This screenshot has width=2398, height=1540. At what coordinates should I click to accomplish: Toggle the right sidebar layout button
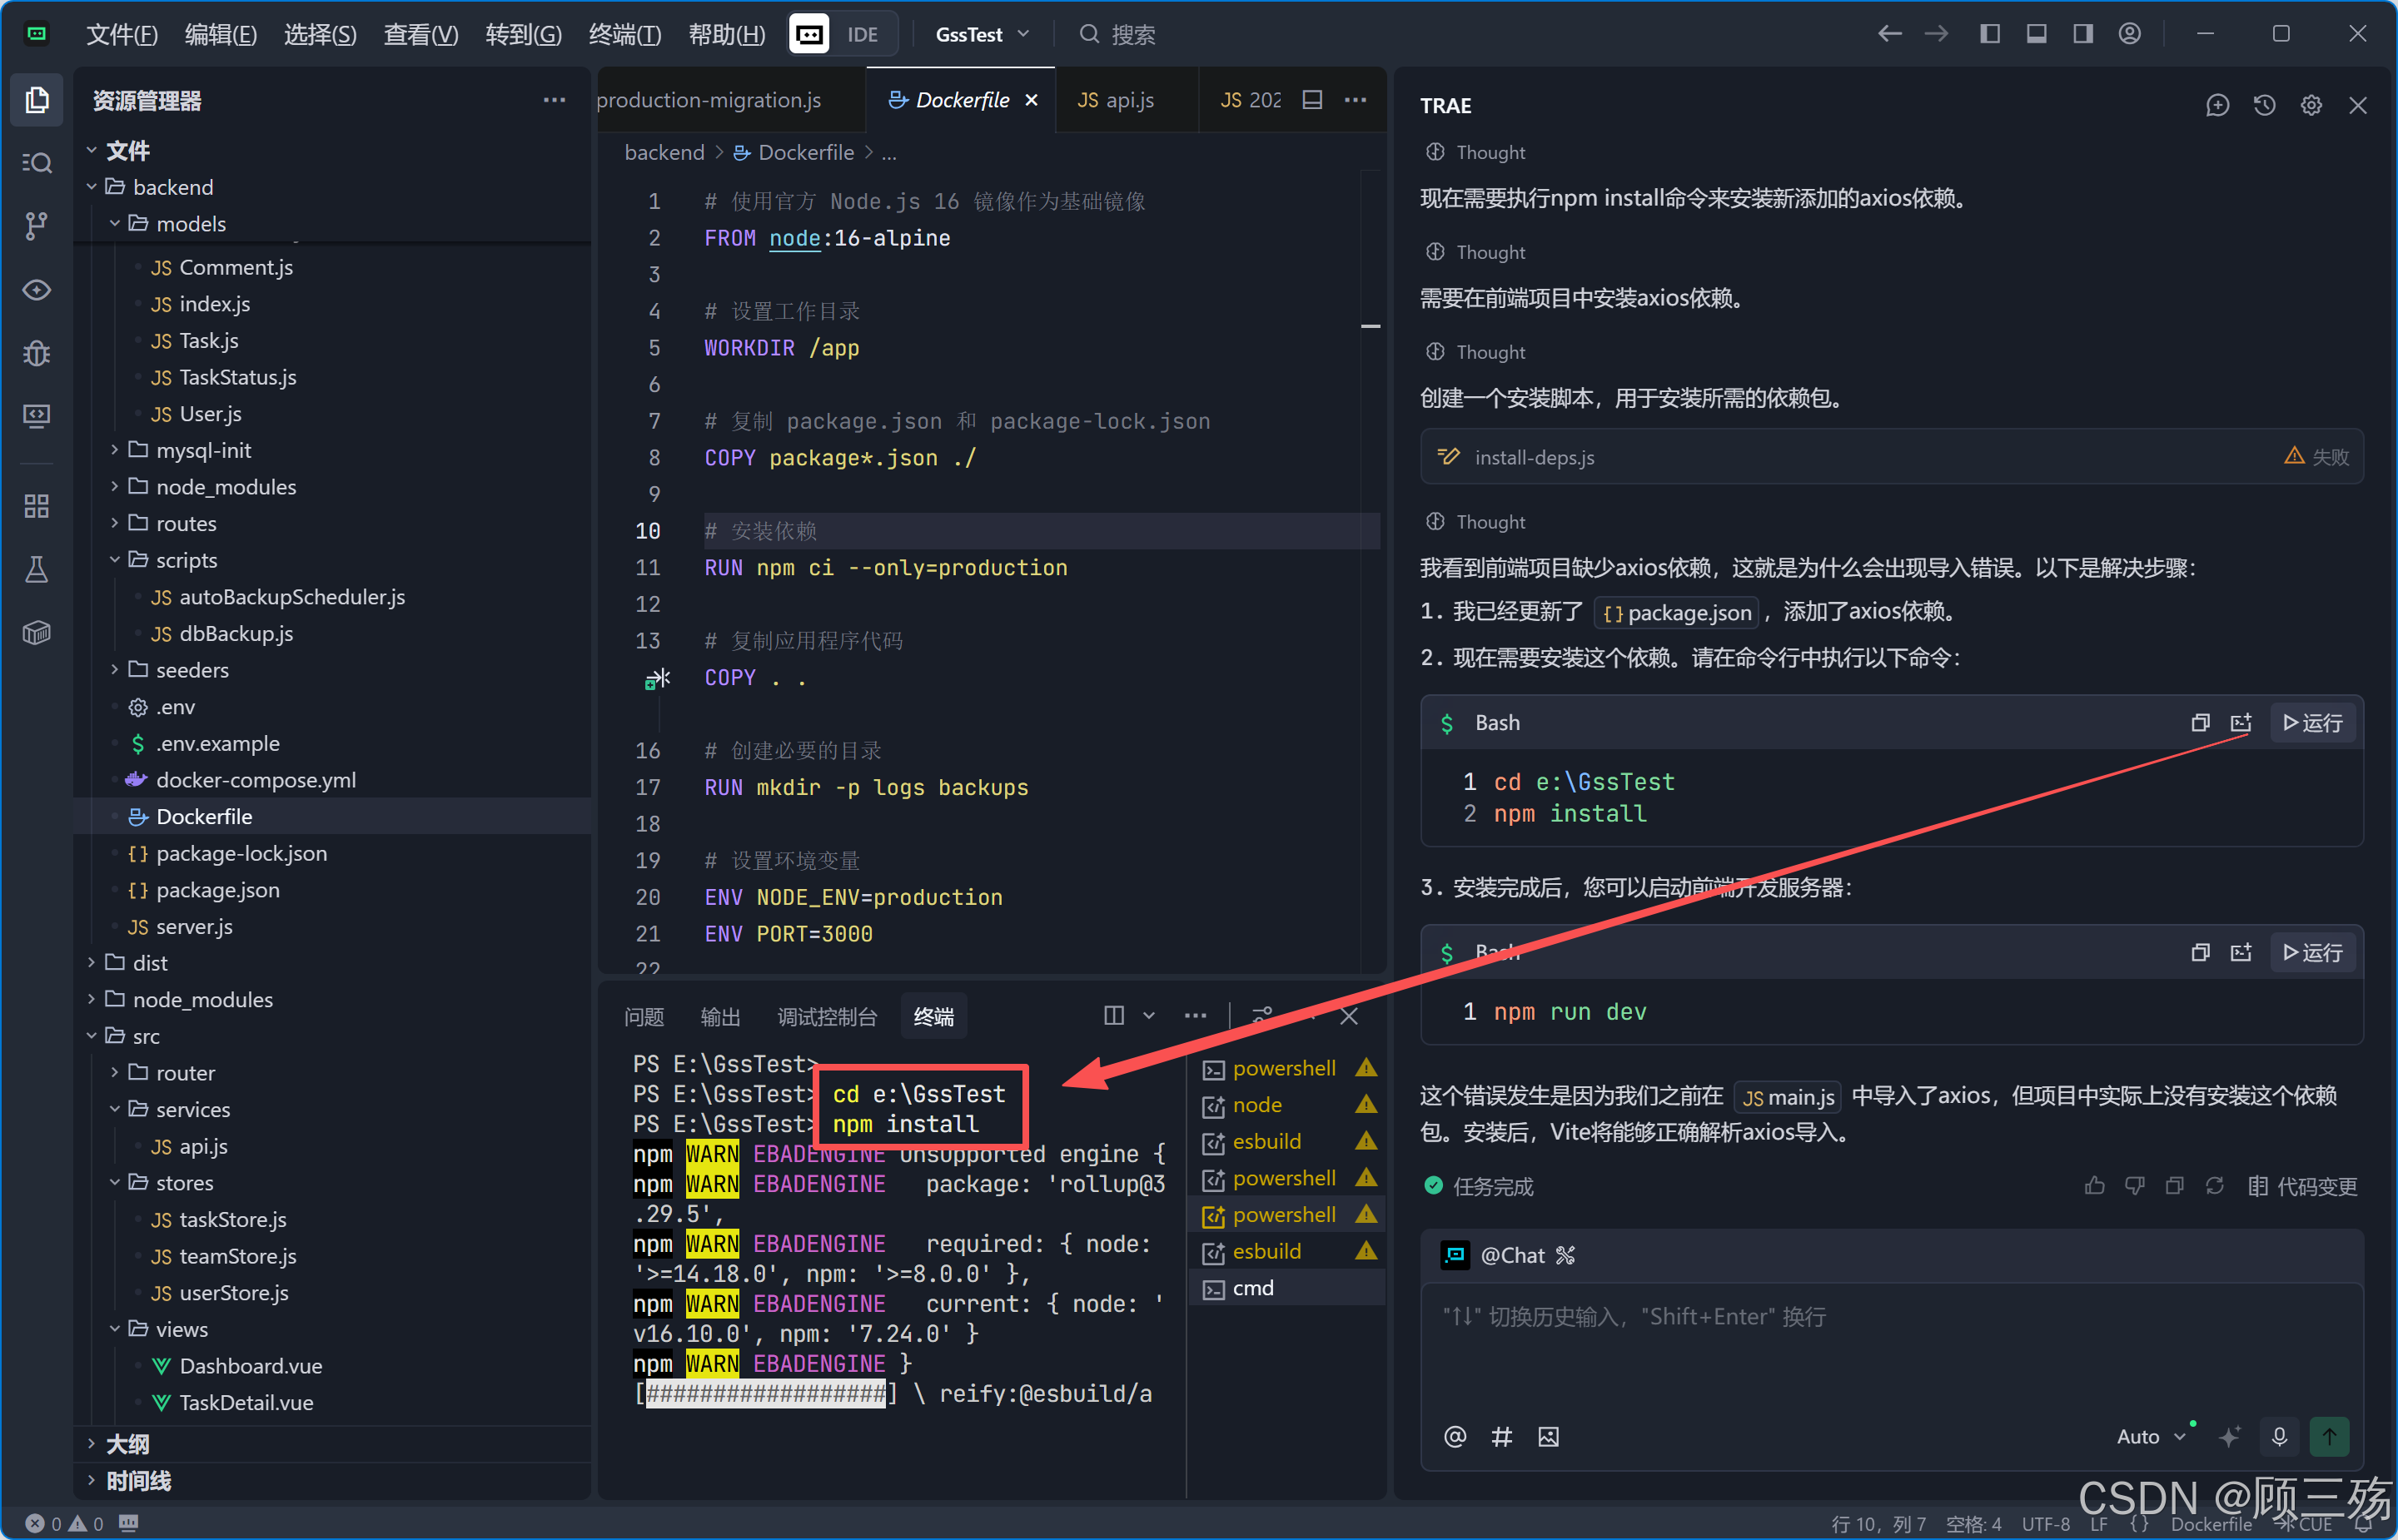coord(2083,34)
